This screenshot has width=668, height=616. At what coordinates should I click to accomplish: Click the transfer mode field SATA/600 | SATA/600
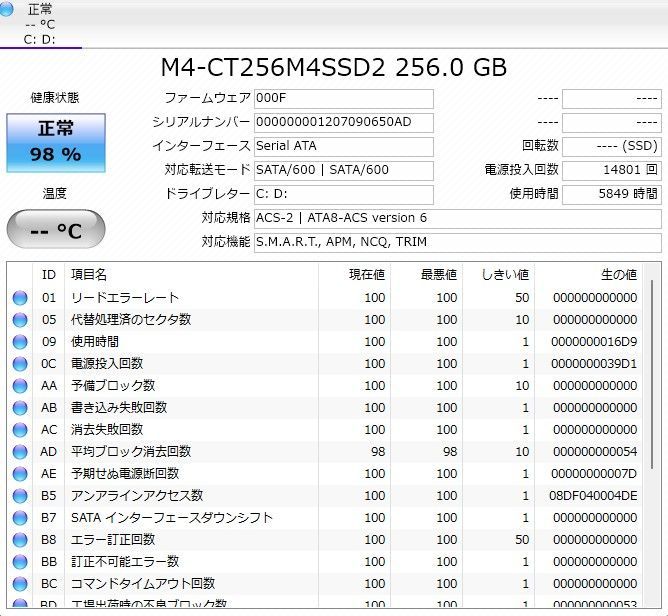[343, 170]
